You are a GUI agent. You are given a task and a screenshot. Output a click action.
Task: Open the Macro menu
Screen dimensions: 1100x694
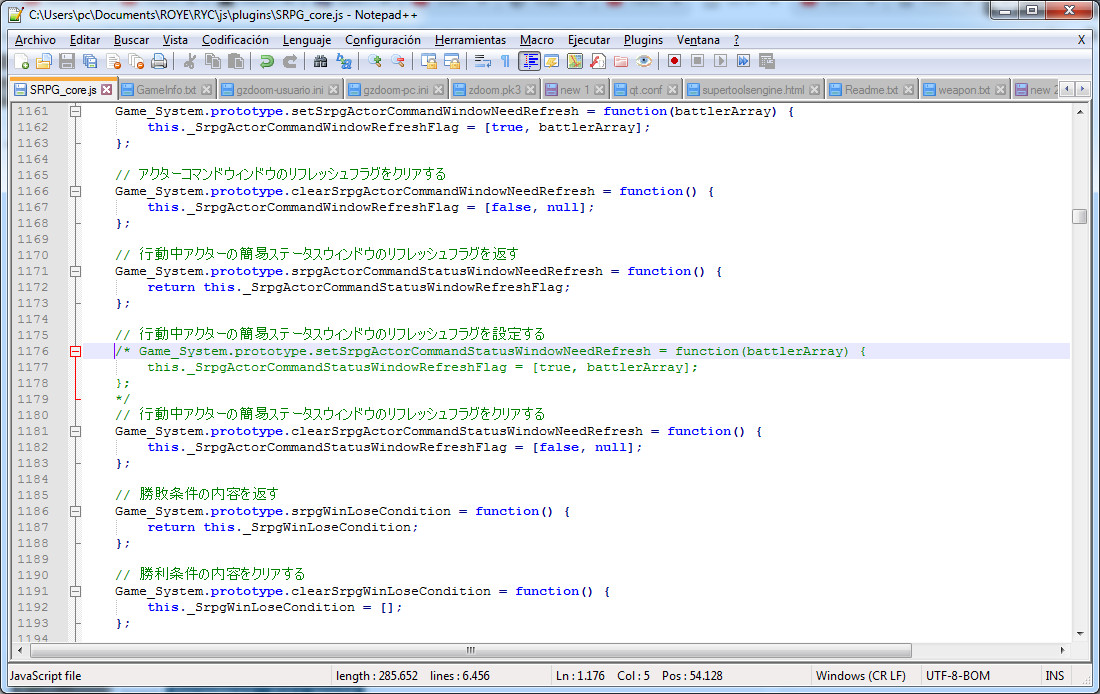point(537,40)
